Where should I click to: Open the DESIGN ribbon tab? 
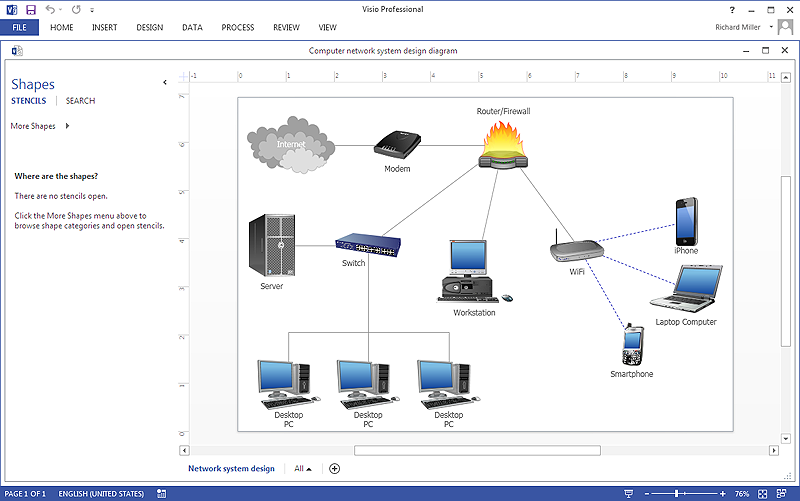point(150,27)
